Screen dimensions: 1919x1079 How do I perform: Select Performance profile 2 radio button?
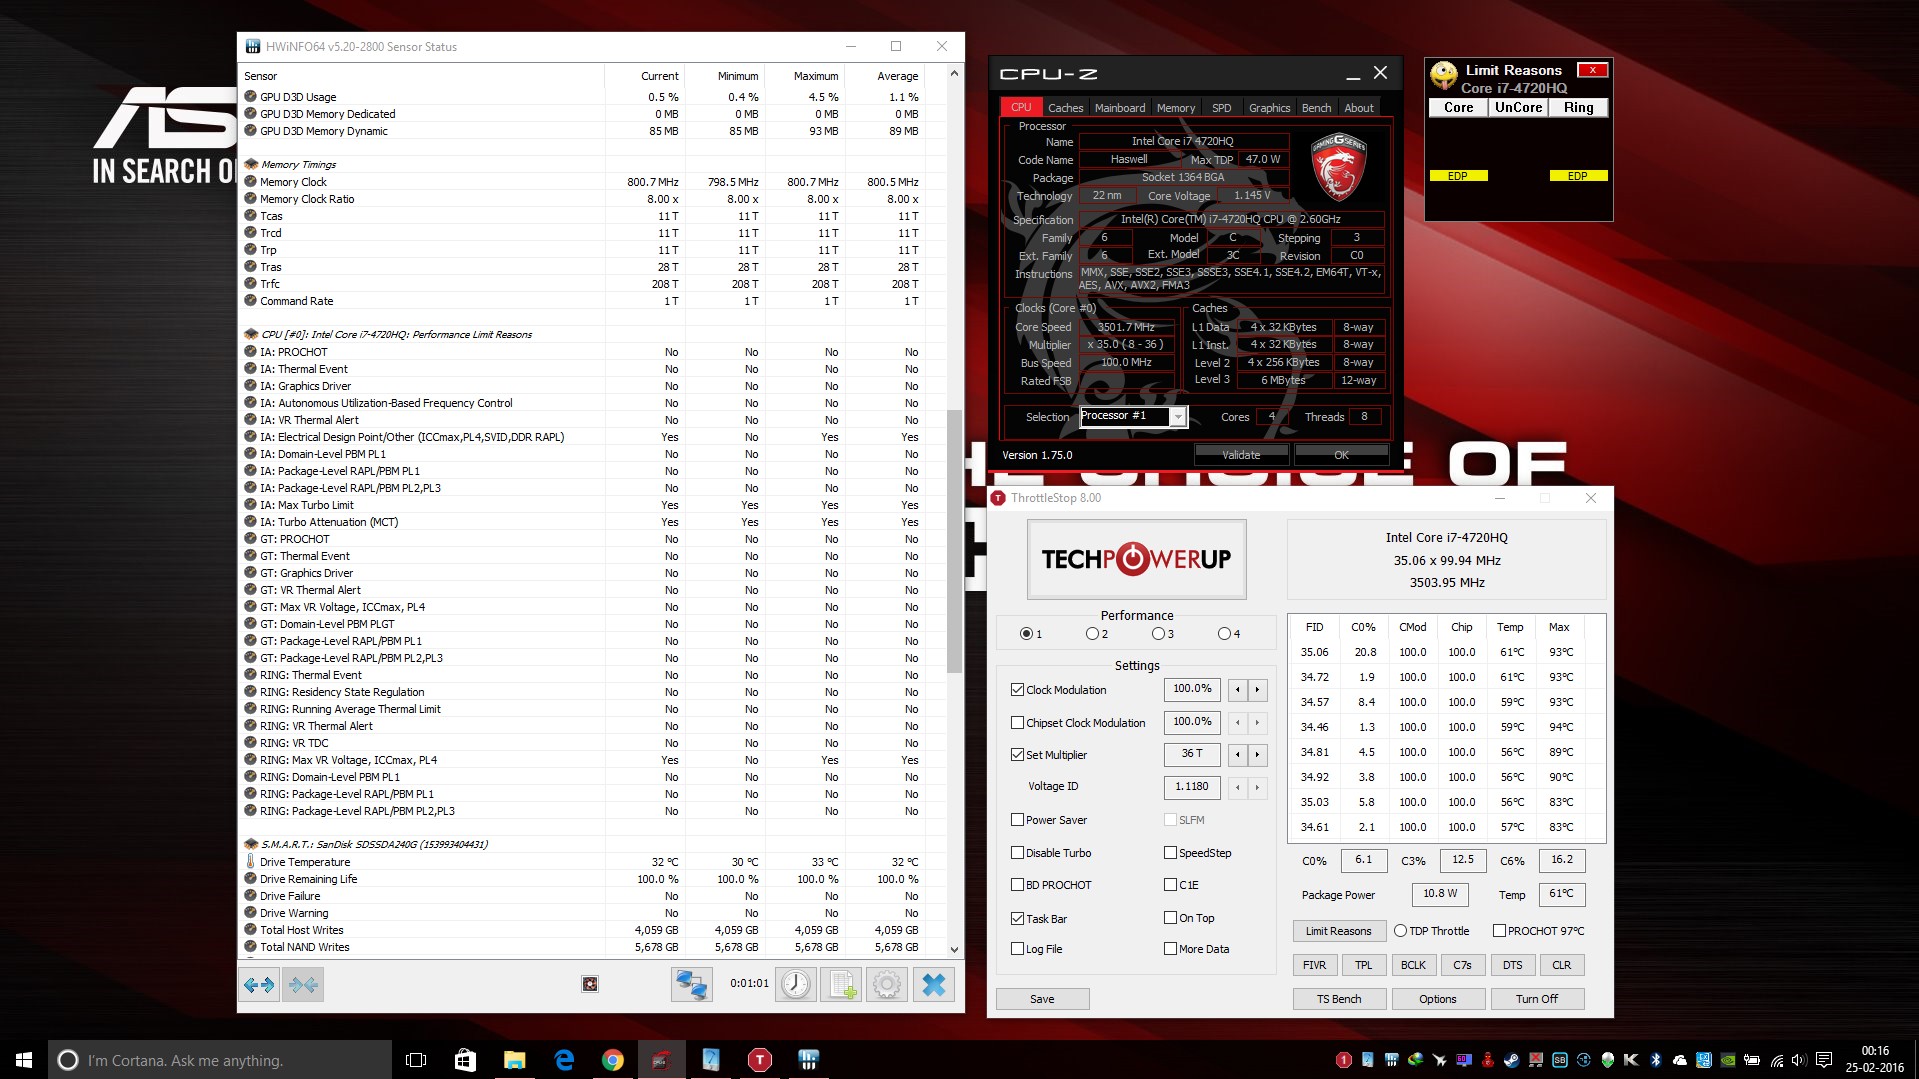coord(1092,634)
